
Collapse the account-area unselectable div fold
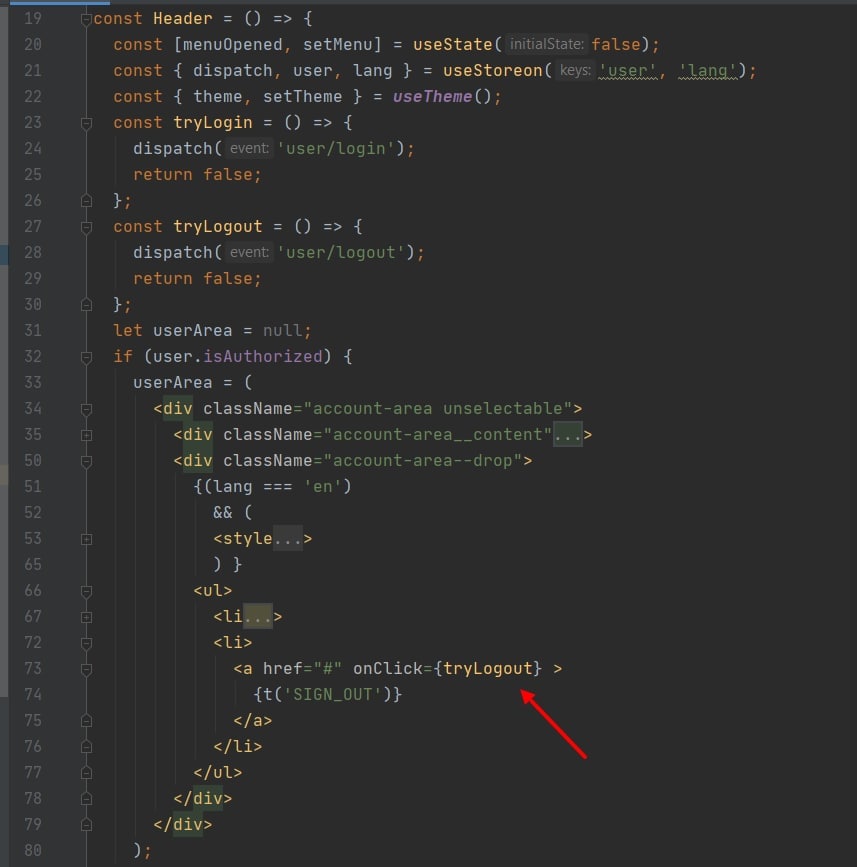click(x=86, y=409)
